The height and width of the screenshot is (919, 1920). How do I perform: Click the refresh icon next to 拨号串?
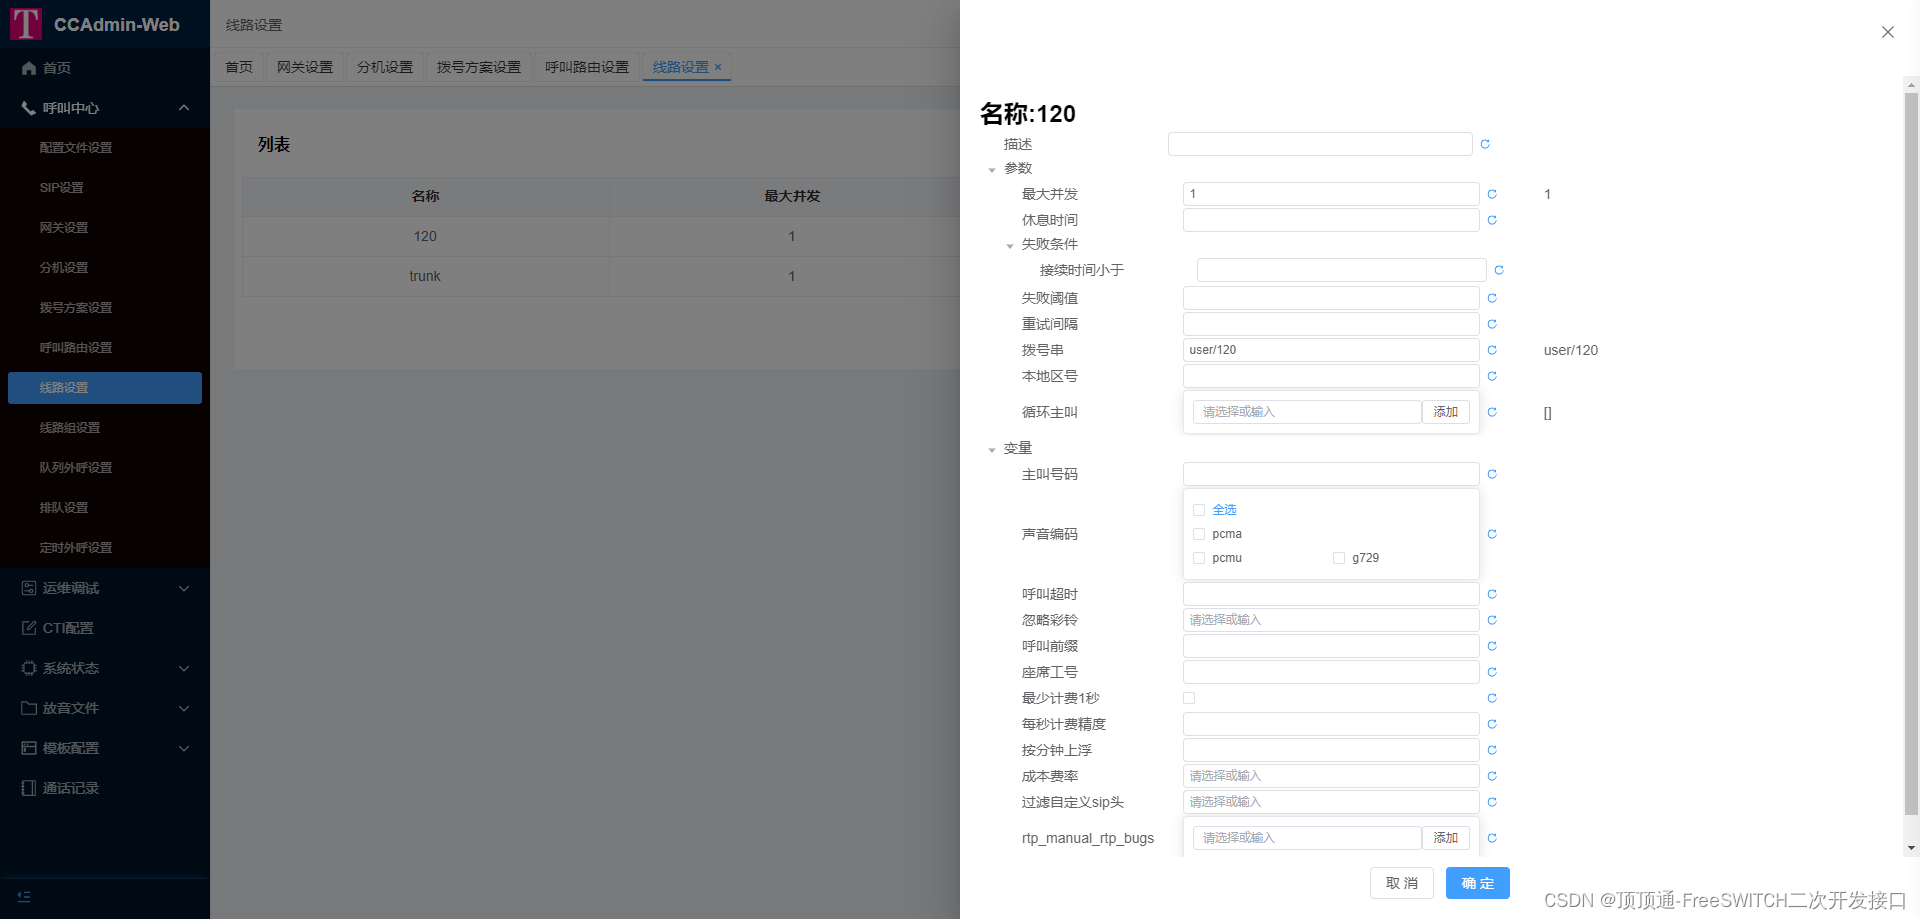[1492, 350]
